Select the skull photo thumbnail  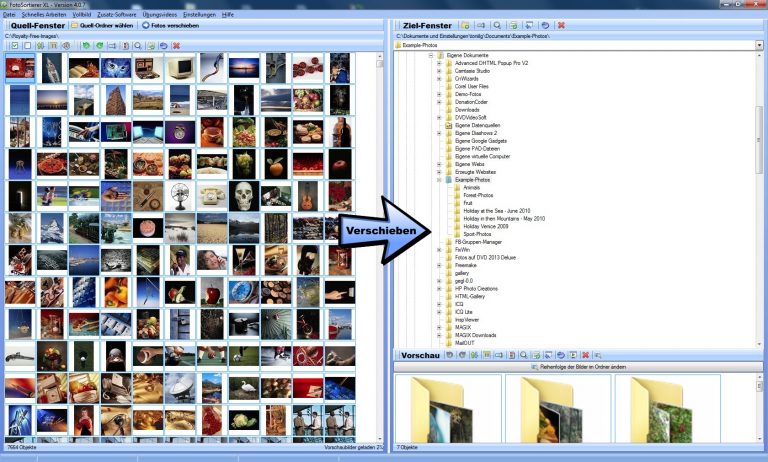point(243,195)
